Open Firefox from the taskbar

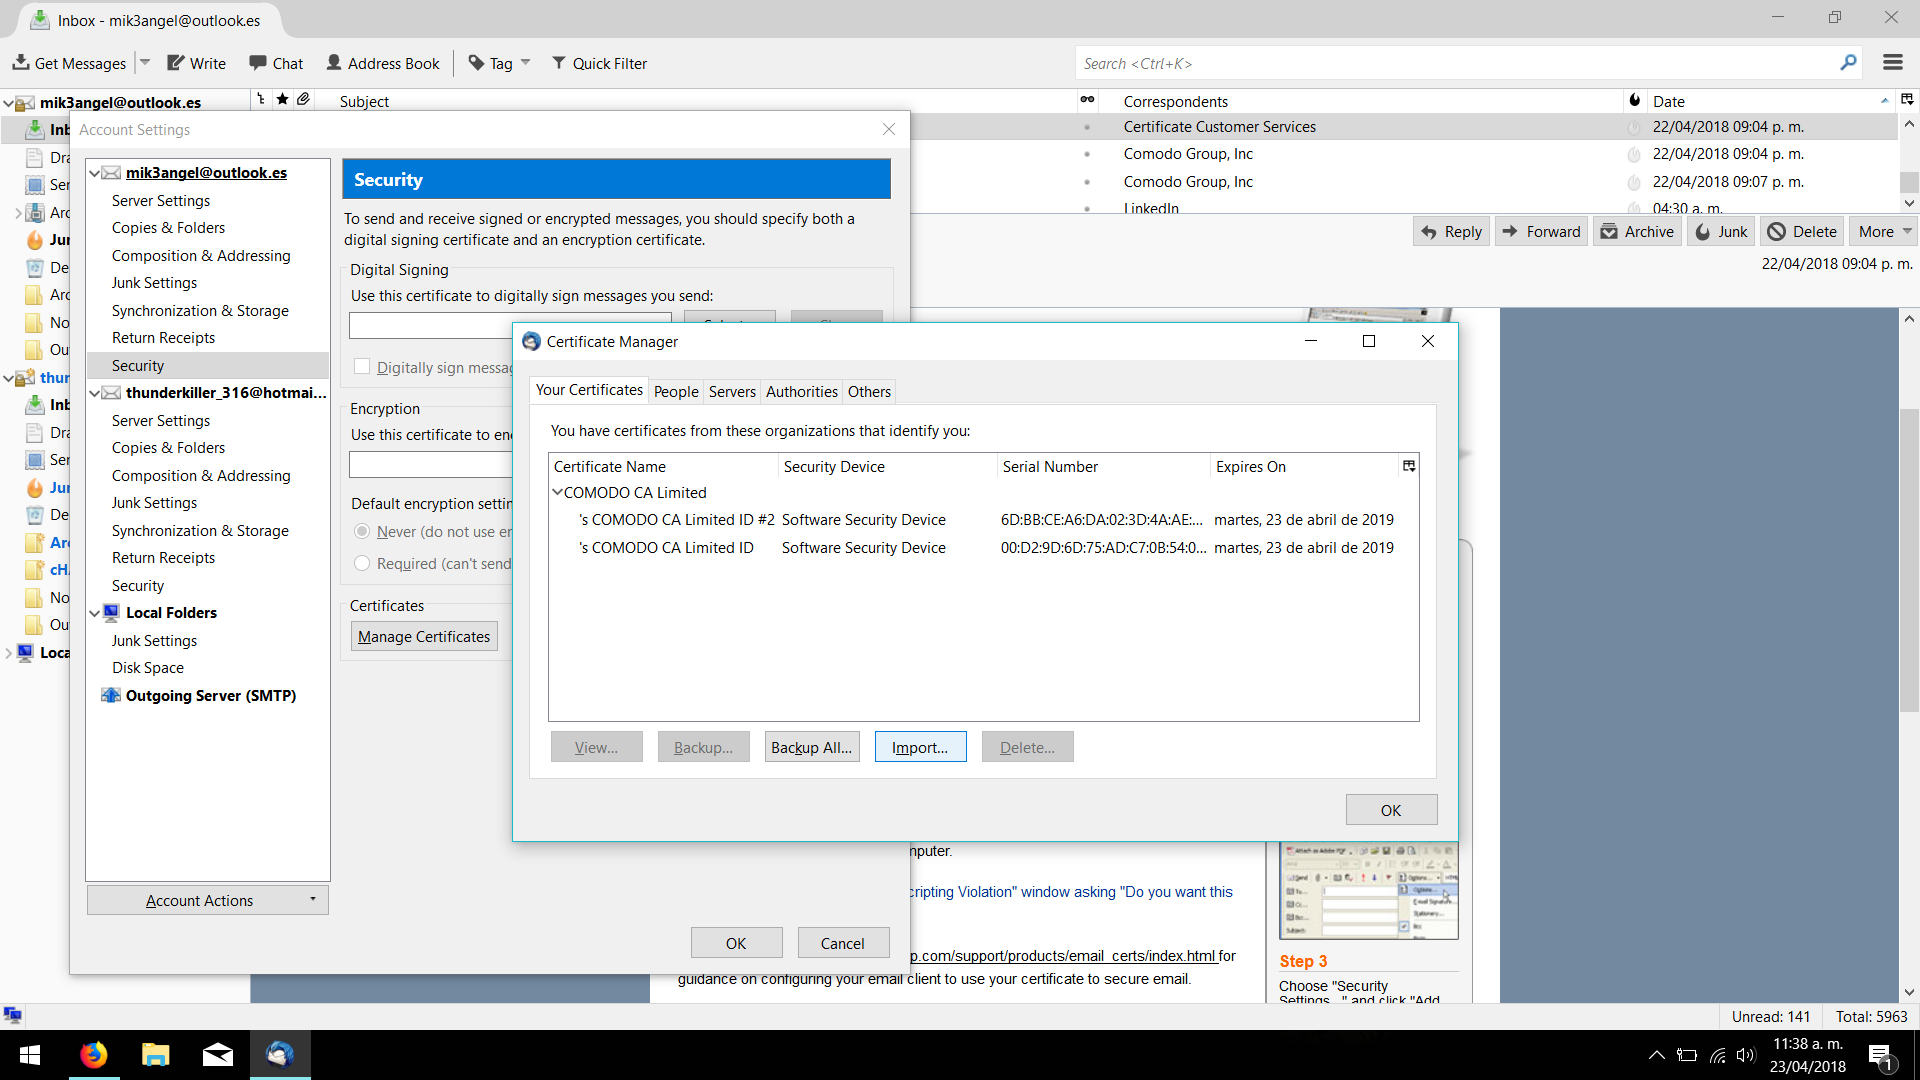click(x=94, y=1054)
